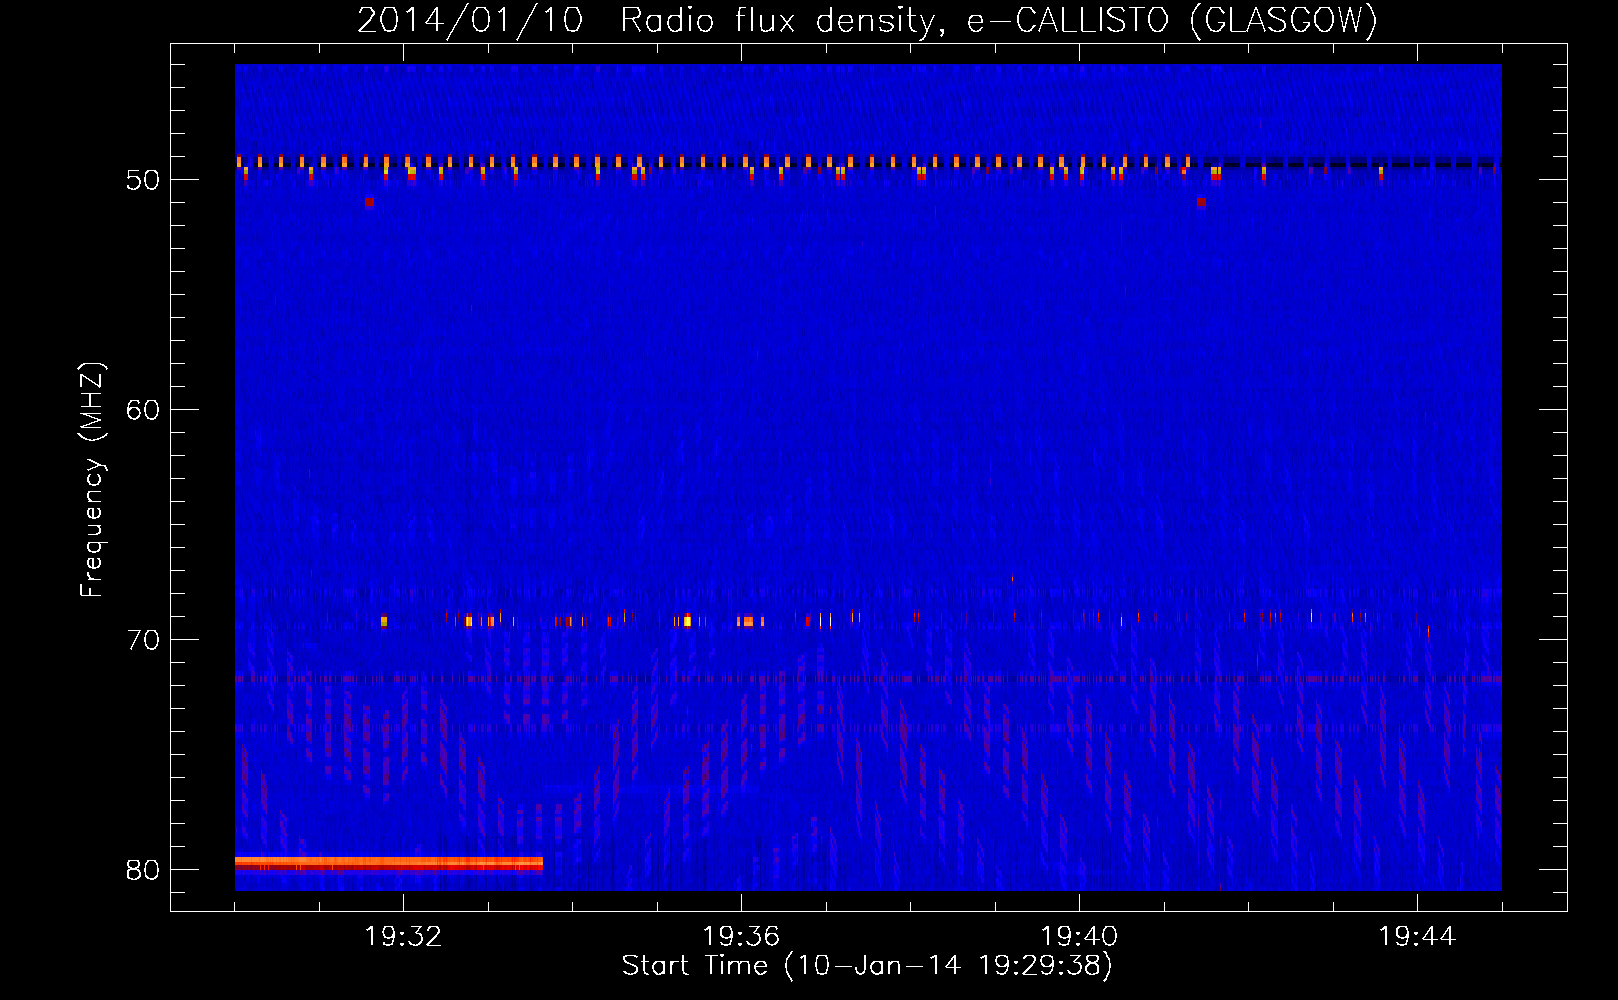Click the 19:40 time tick label
1618x1000 pixels.
(1079, 936)
